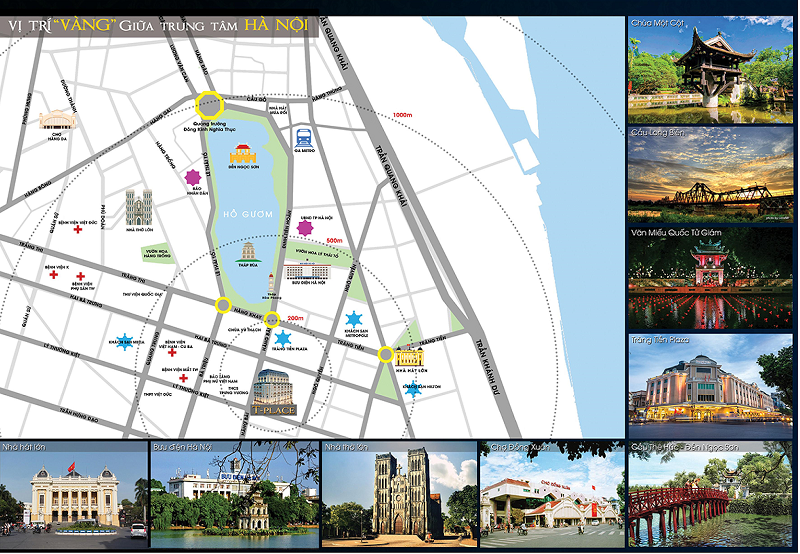The image size is (800, 554).
Task: Select the Tháp Rùa tower icon
Action: coord(248,252)
